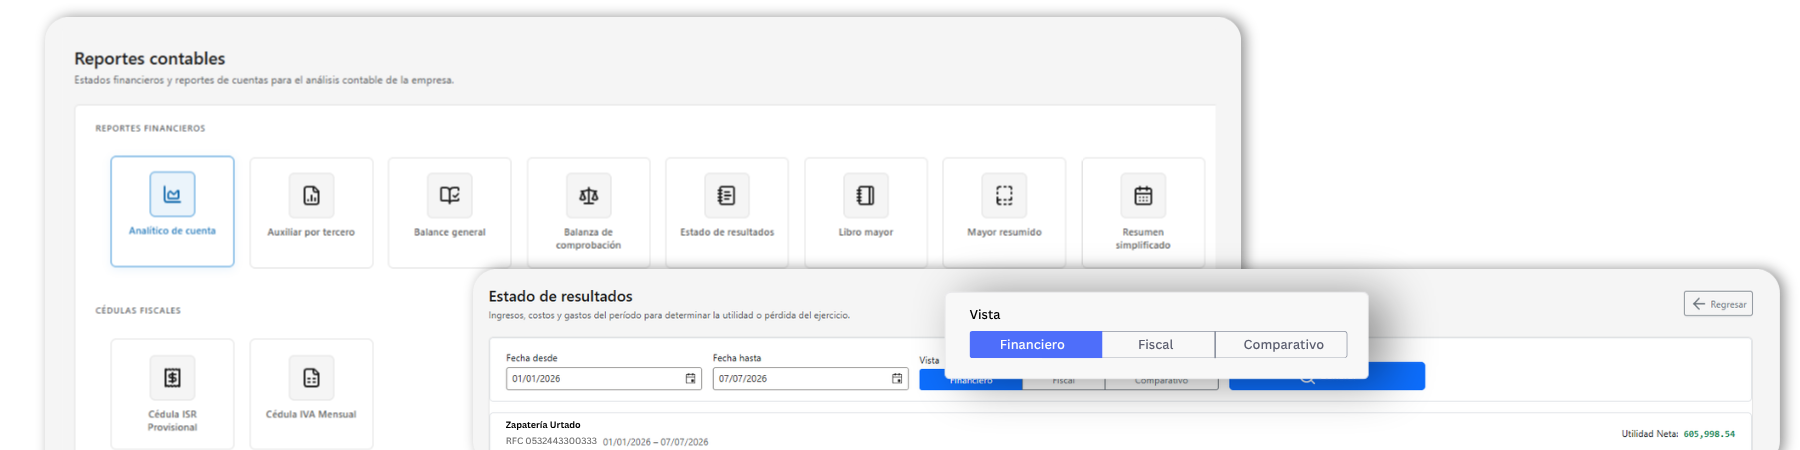Click the Zapatería Urtado company name

543,425
